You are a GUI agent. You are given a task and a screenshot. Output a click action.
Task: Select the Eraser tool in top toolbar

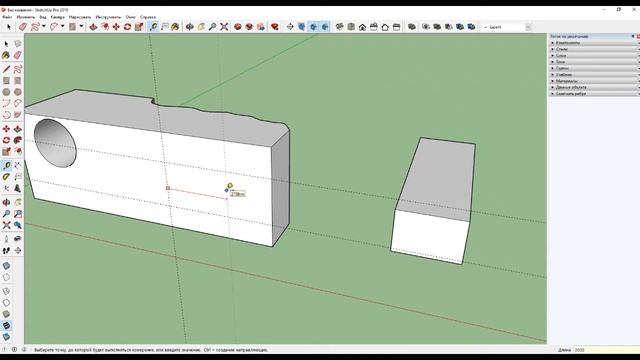[x=22, y=27]
